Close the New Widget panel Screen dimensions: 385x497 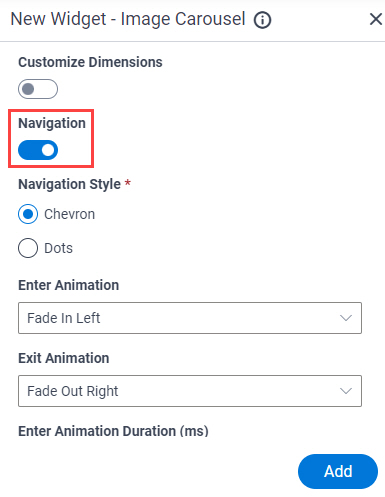[376, 19]
